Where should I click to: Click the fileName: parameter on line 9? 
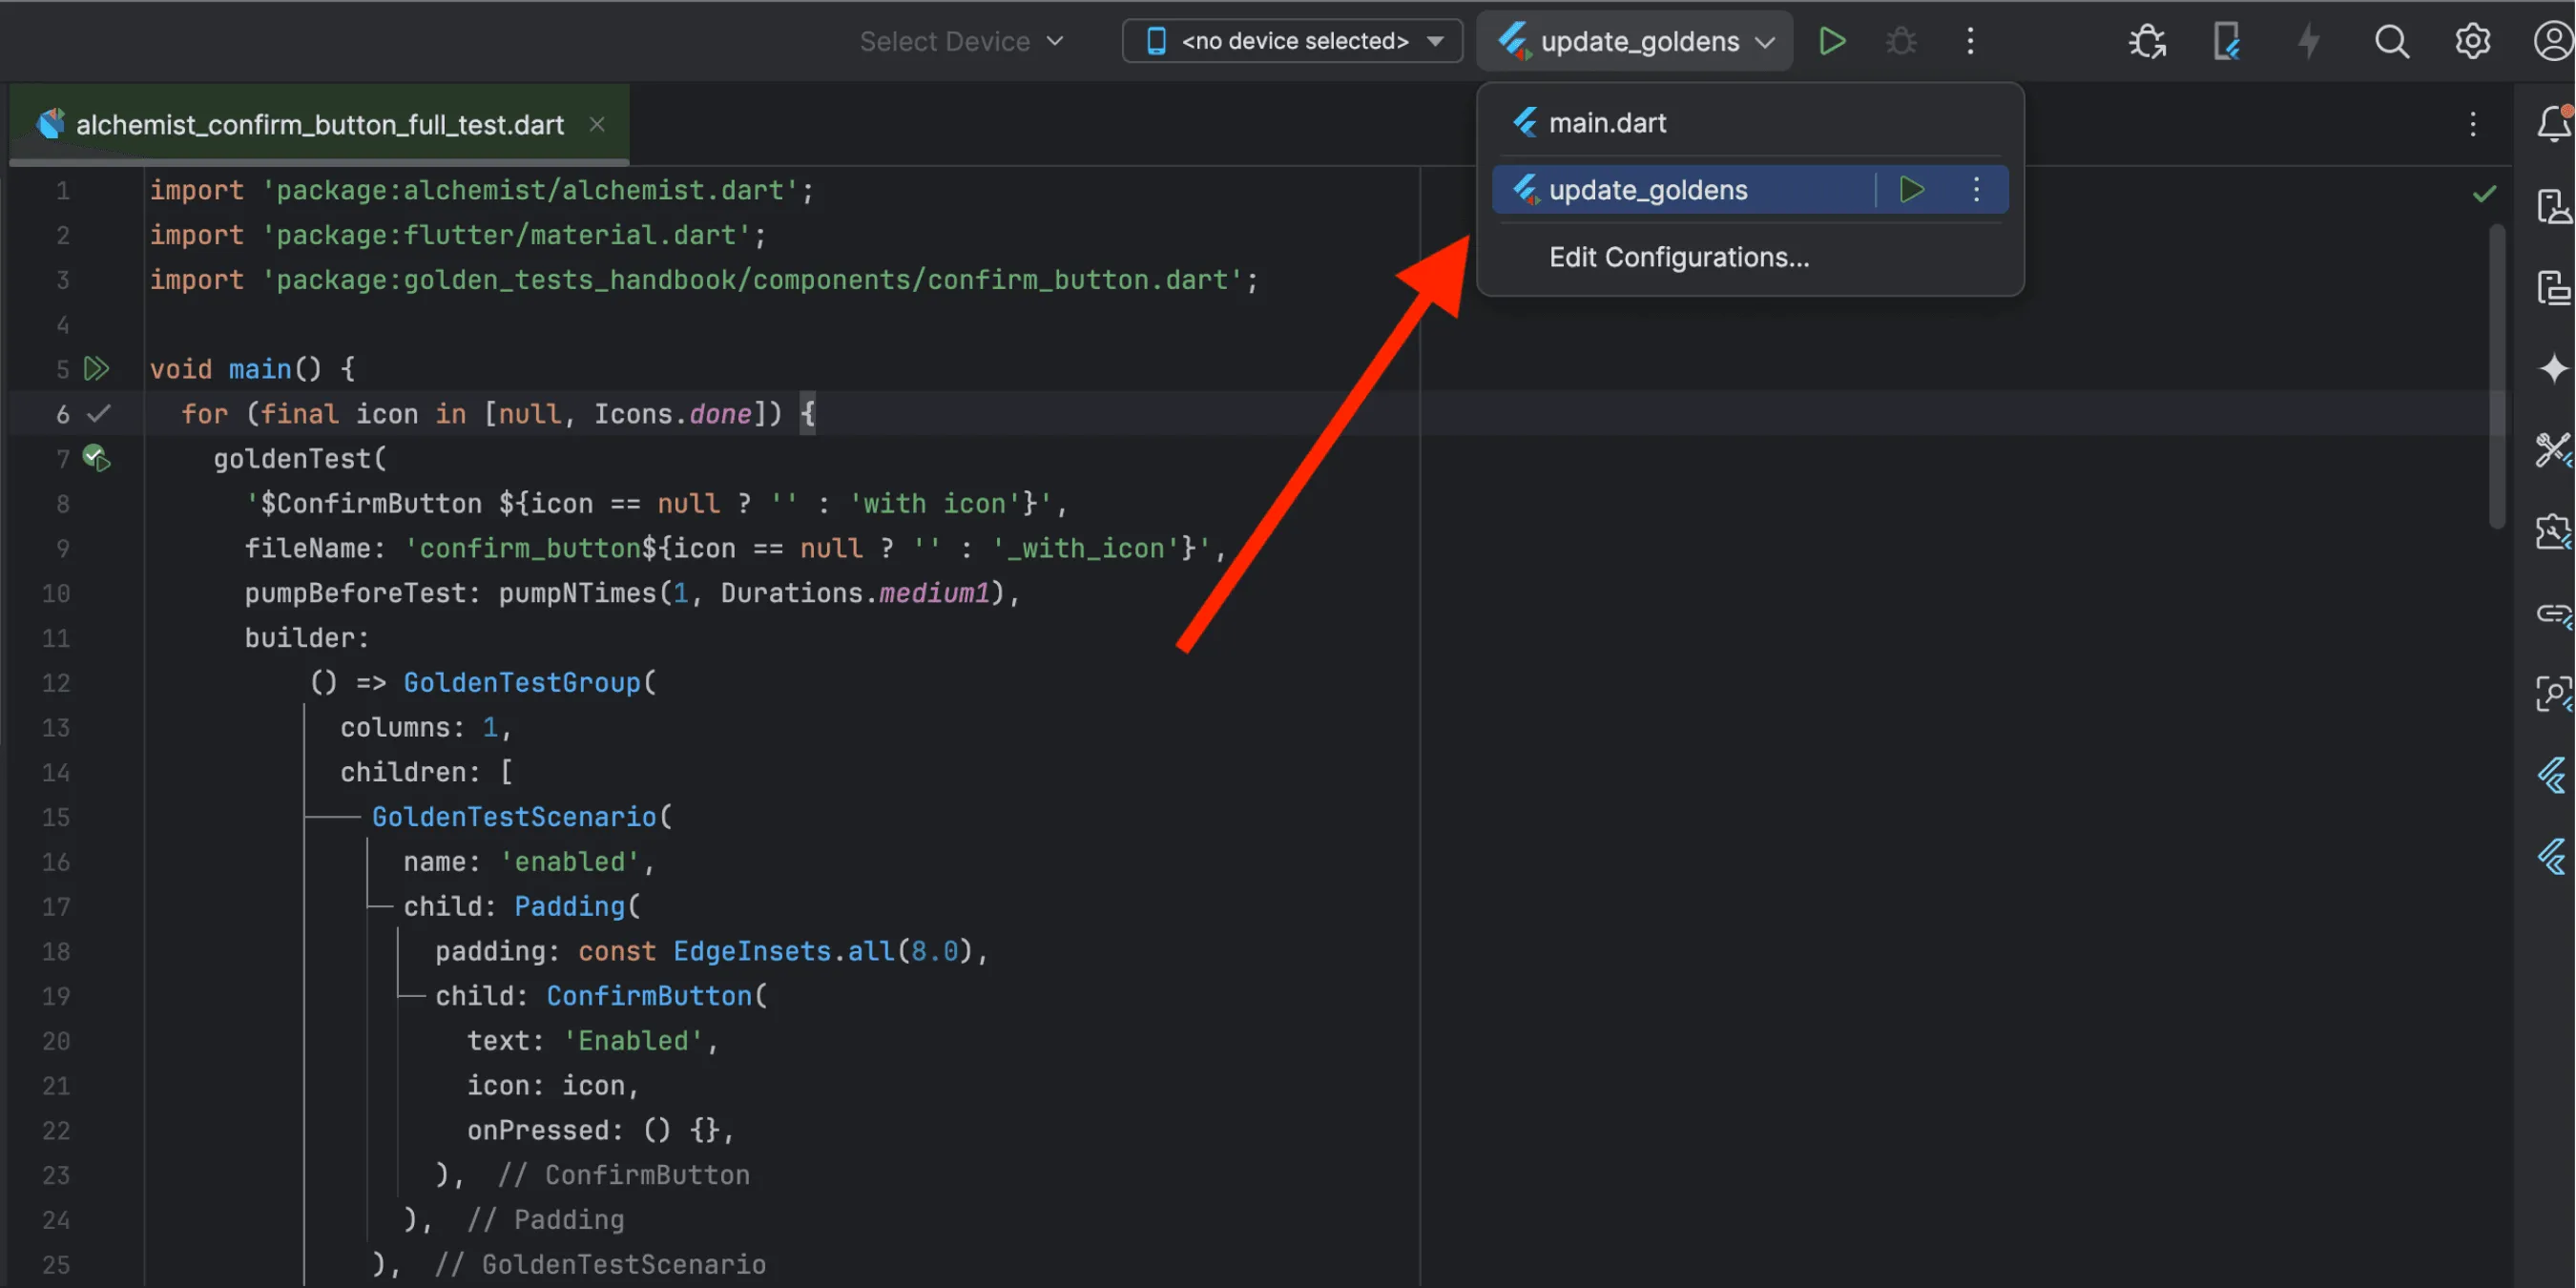(315, 548)
